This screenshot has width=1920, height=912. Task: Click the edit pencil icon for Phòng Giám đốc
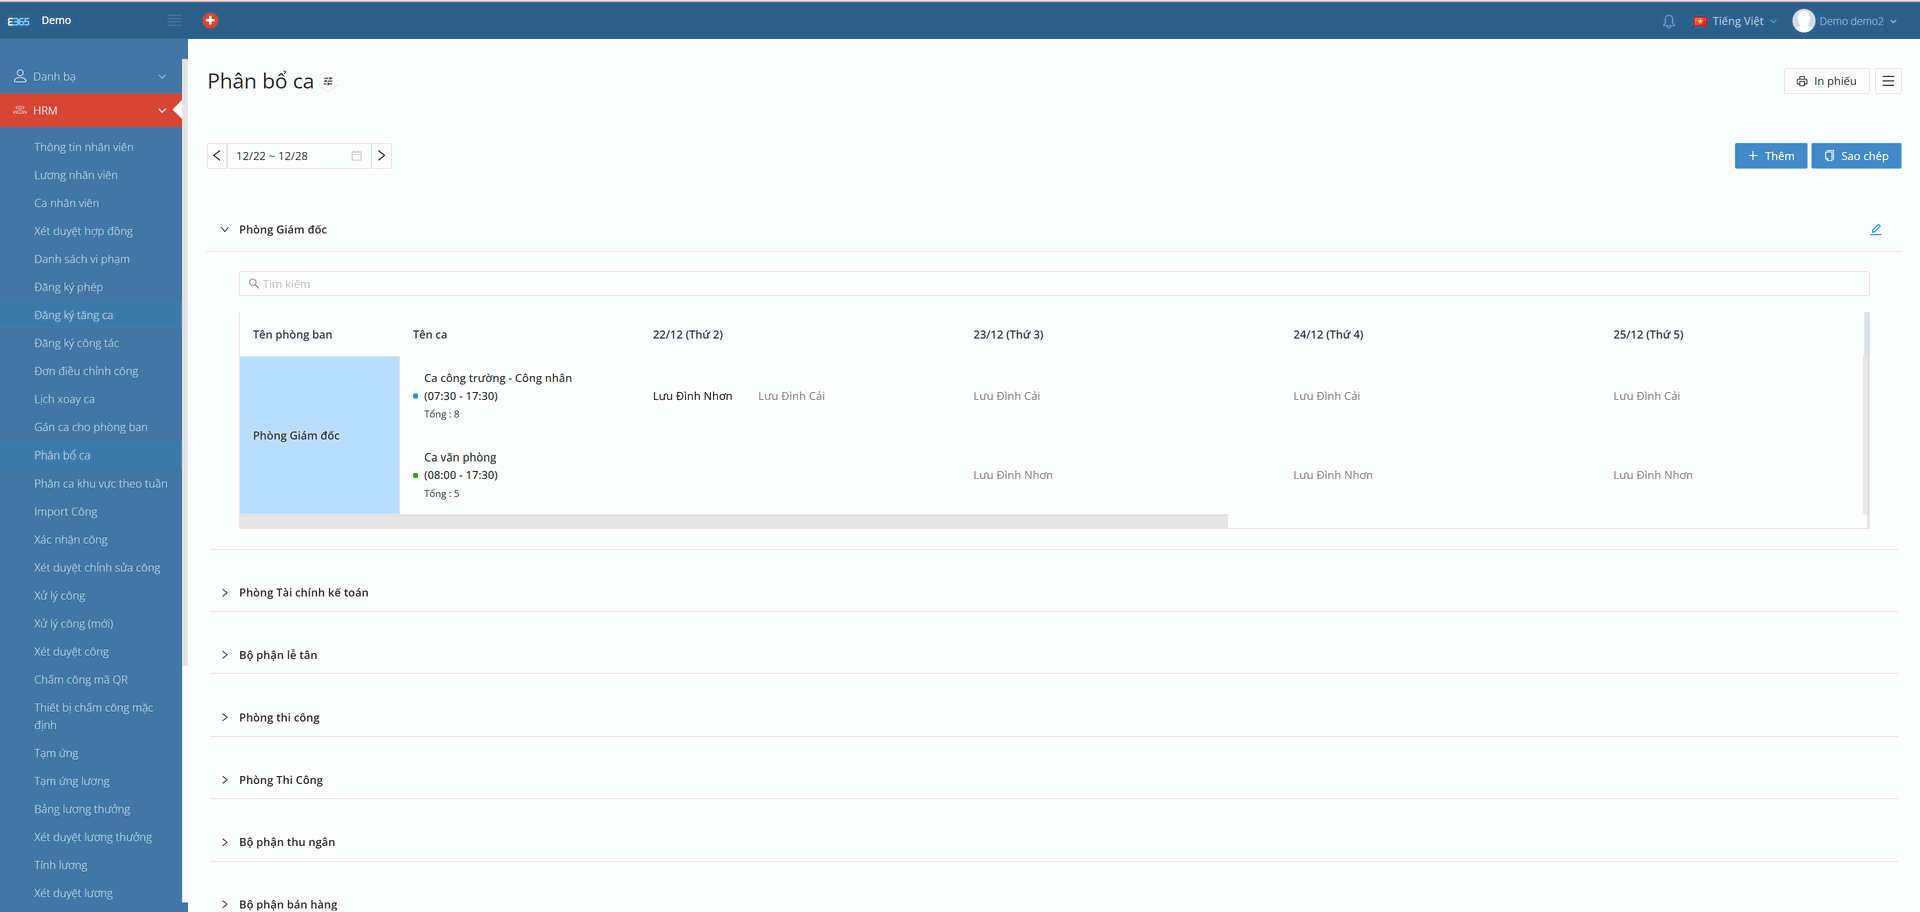pos(1876,230)
